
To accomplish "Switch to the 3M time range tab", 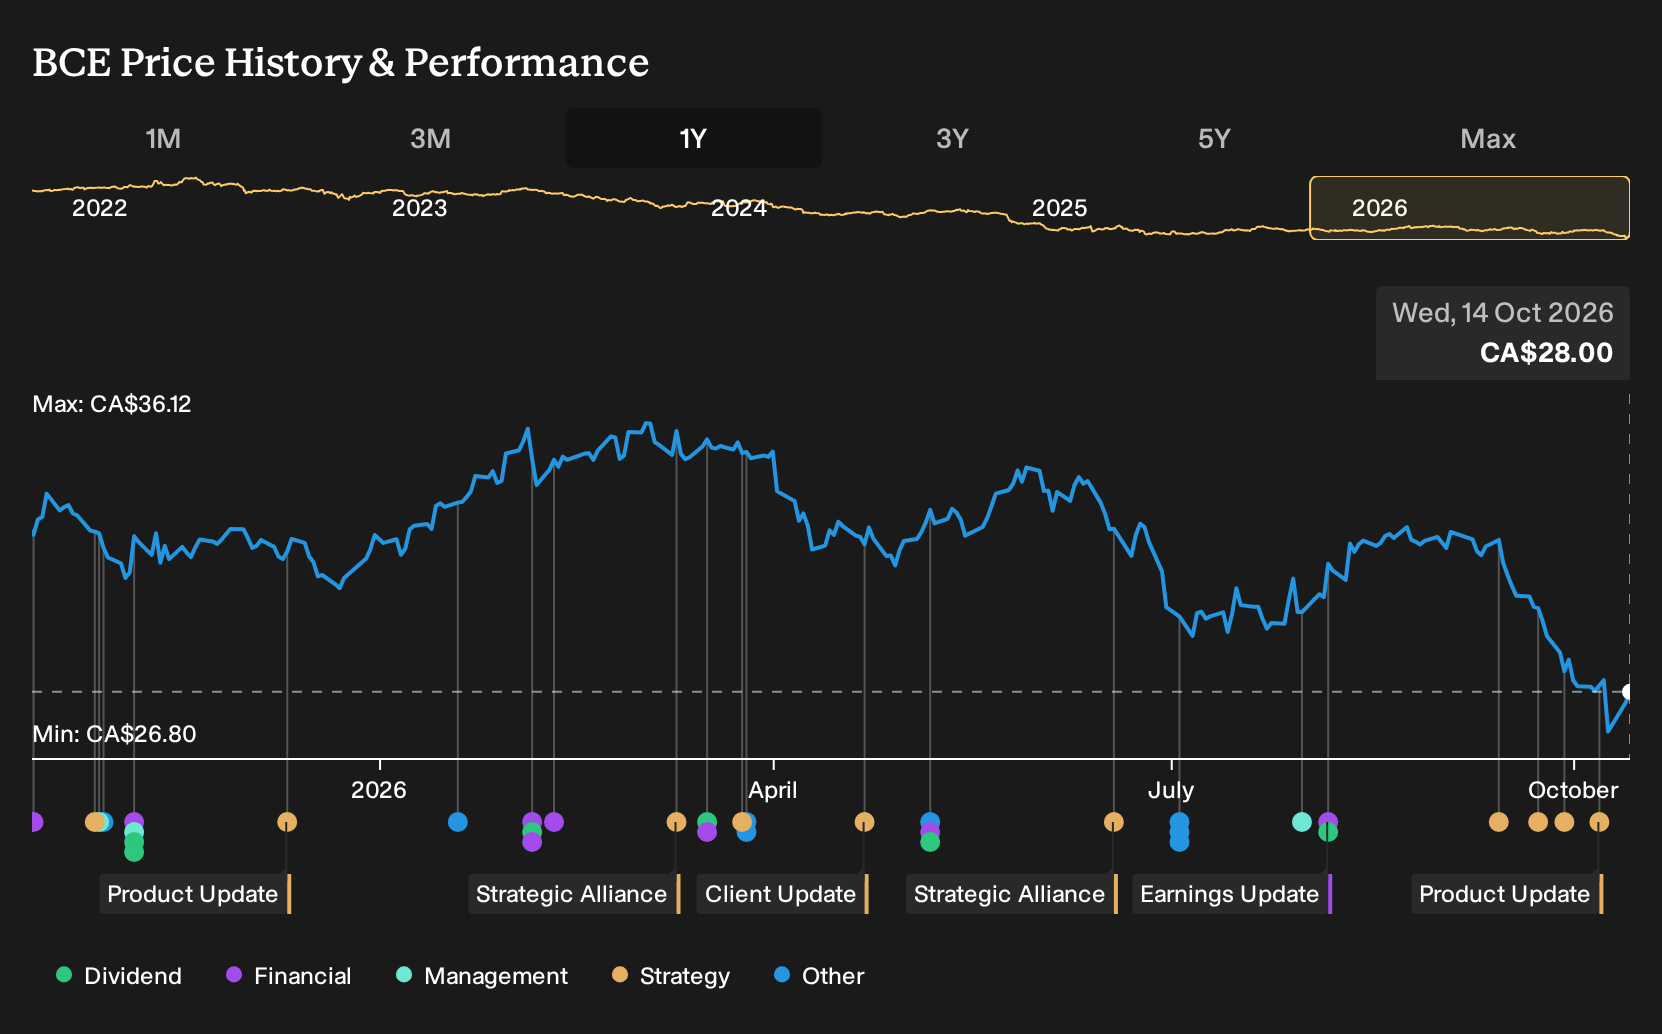I will pyautogui.click(x=430, y=138).
